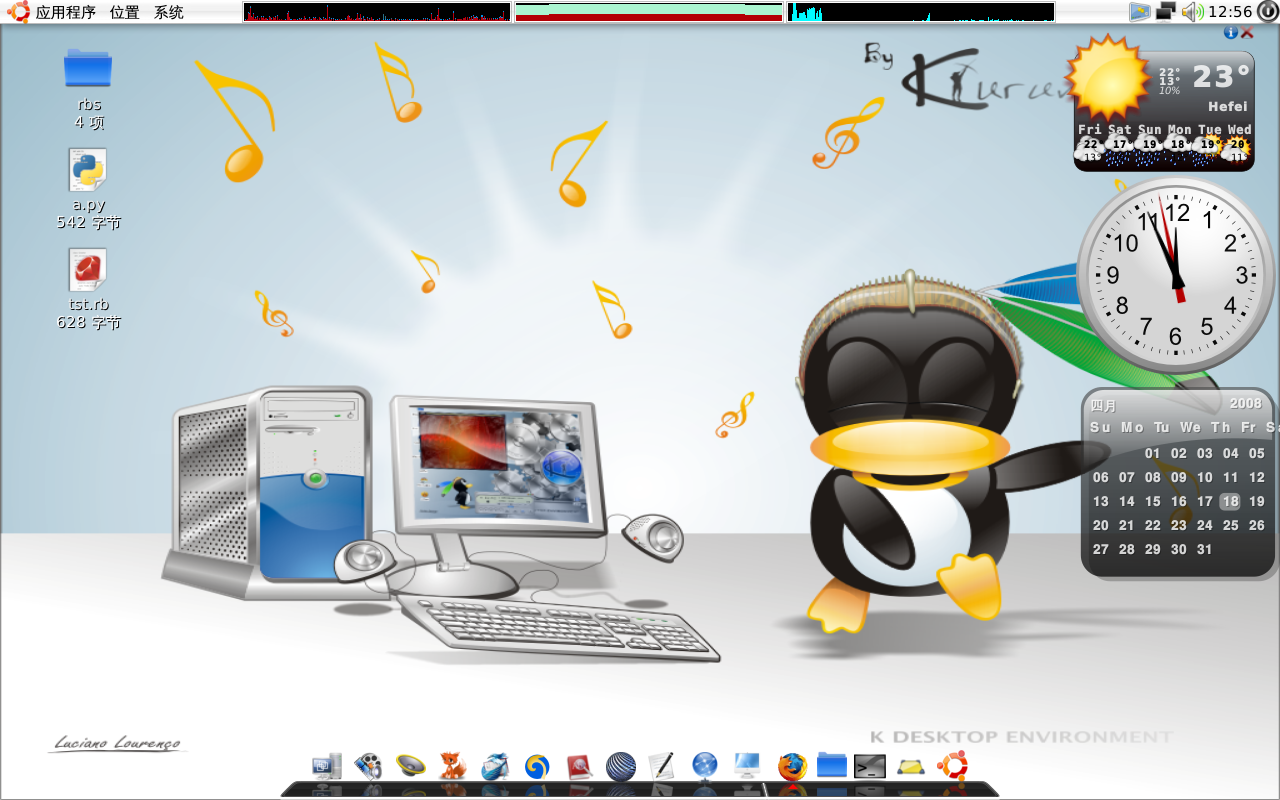Click the 12:56 panel clock
Screen dimensions: 1280x800
(1230, 12)
